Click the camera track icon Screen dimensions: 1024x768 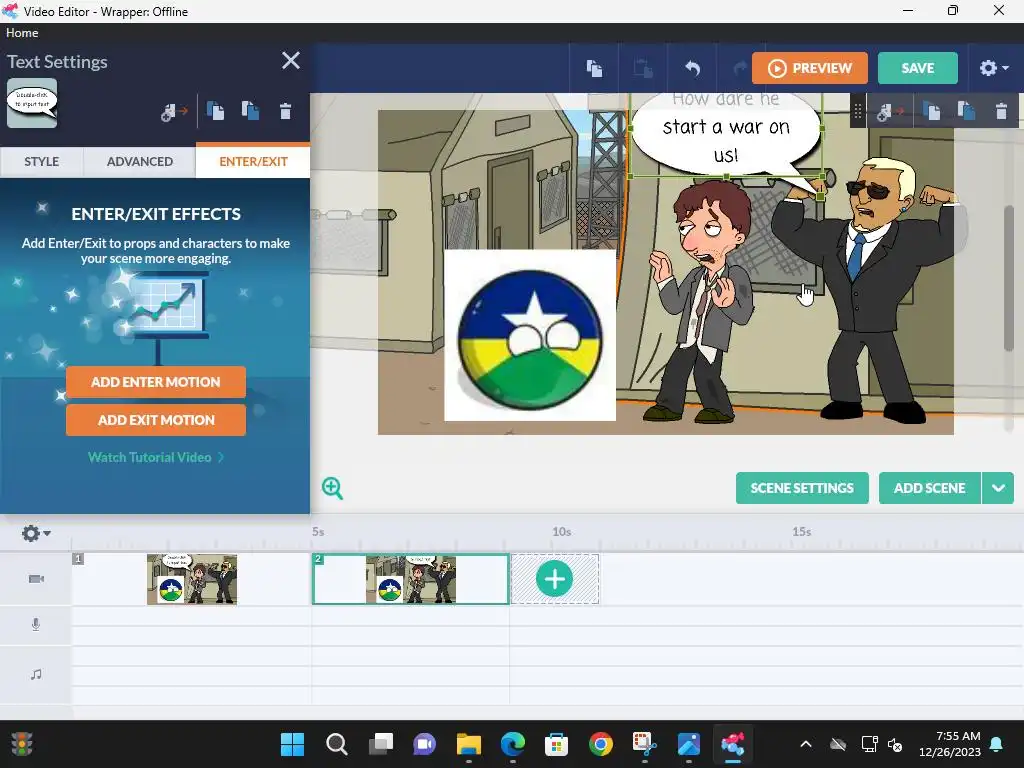pyautogui.click(x=36, y=579)
